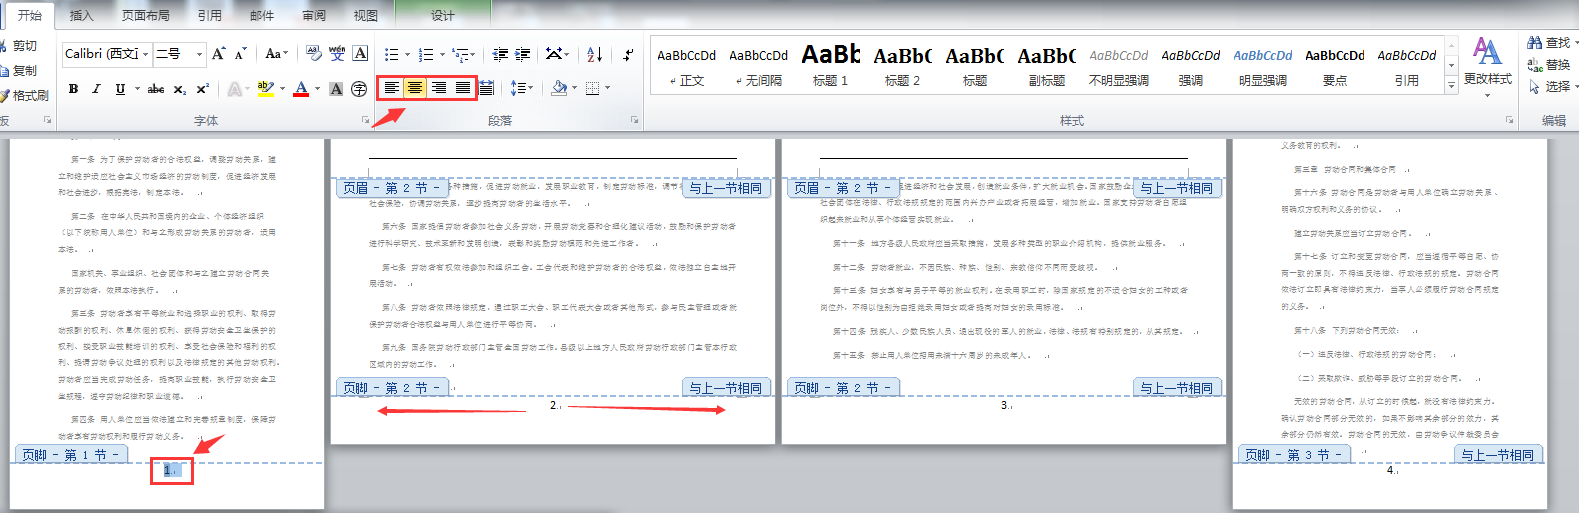Apply paragraph shading fill color
Image resolution: width=1579 pixels, height=513 pixels.
pyautogui.click(x=559, y=88)
